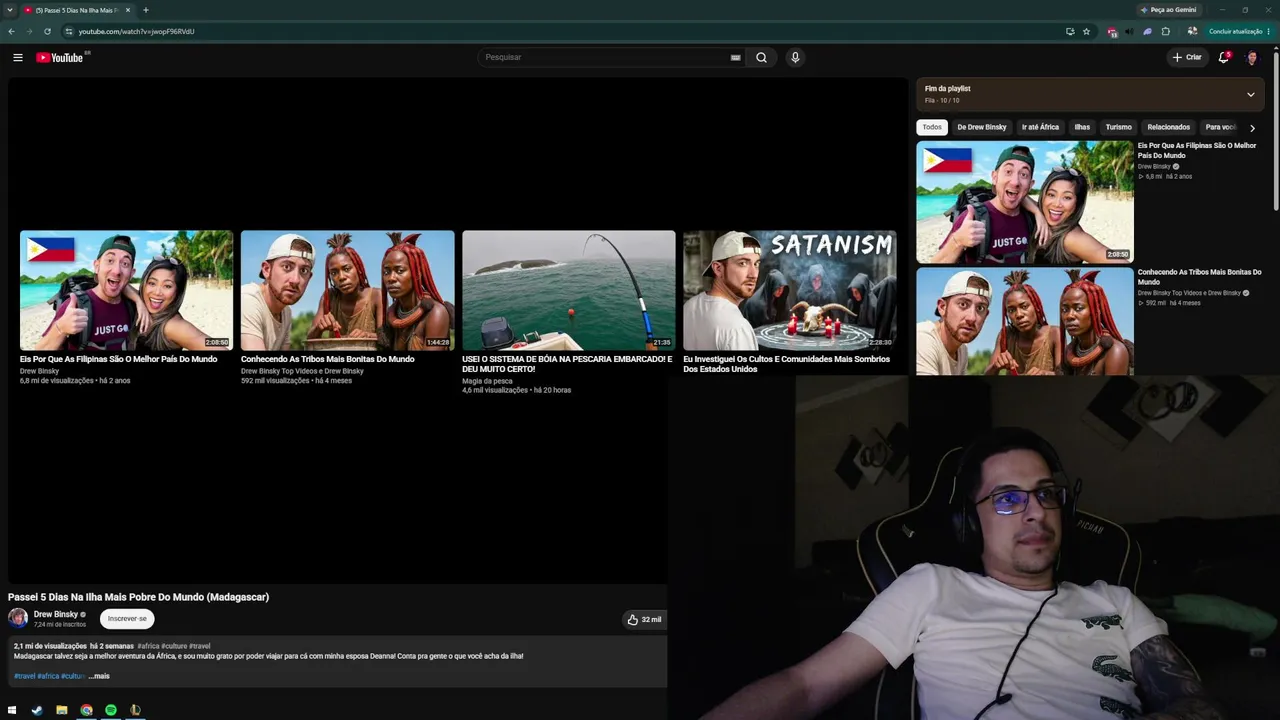Open the Chrome extensions puzzle icon
Screen dimensions: 1280x720
1166,31
